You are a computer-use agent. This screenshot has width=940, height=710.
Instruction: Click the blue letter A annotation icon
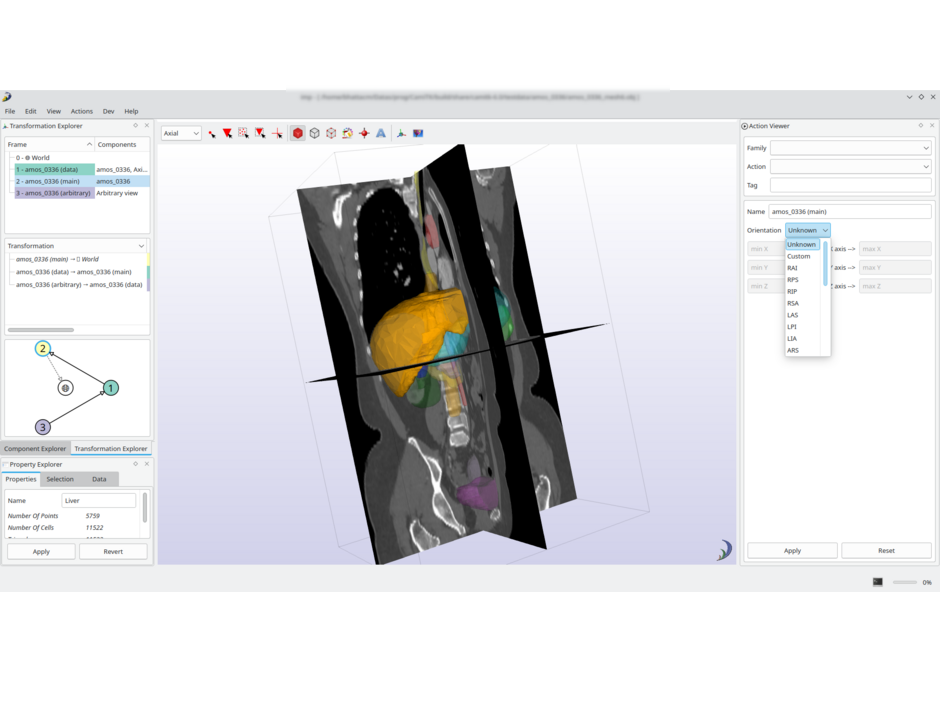(x=380, y=133)
